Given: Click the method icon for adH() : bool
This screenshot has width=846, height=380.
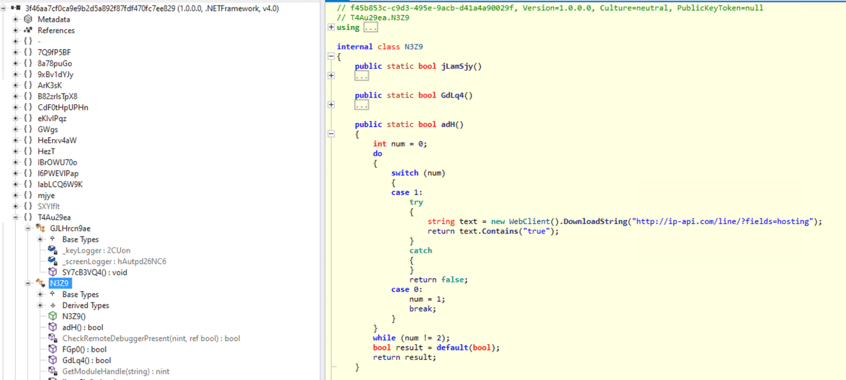Looking at the screenshot, I should click(52, 328).
